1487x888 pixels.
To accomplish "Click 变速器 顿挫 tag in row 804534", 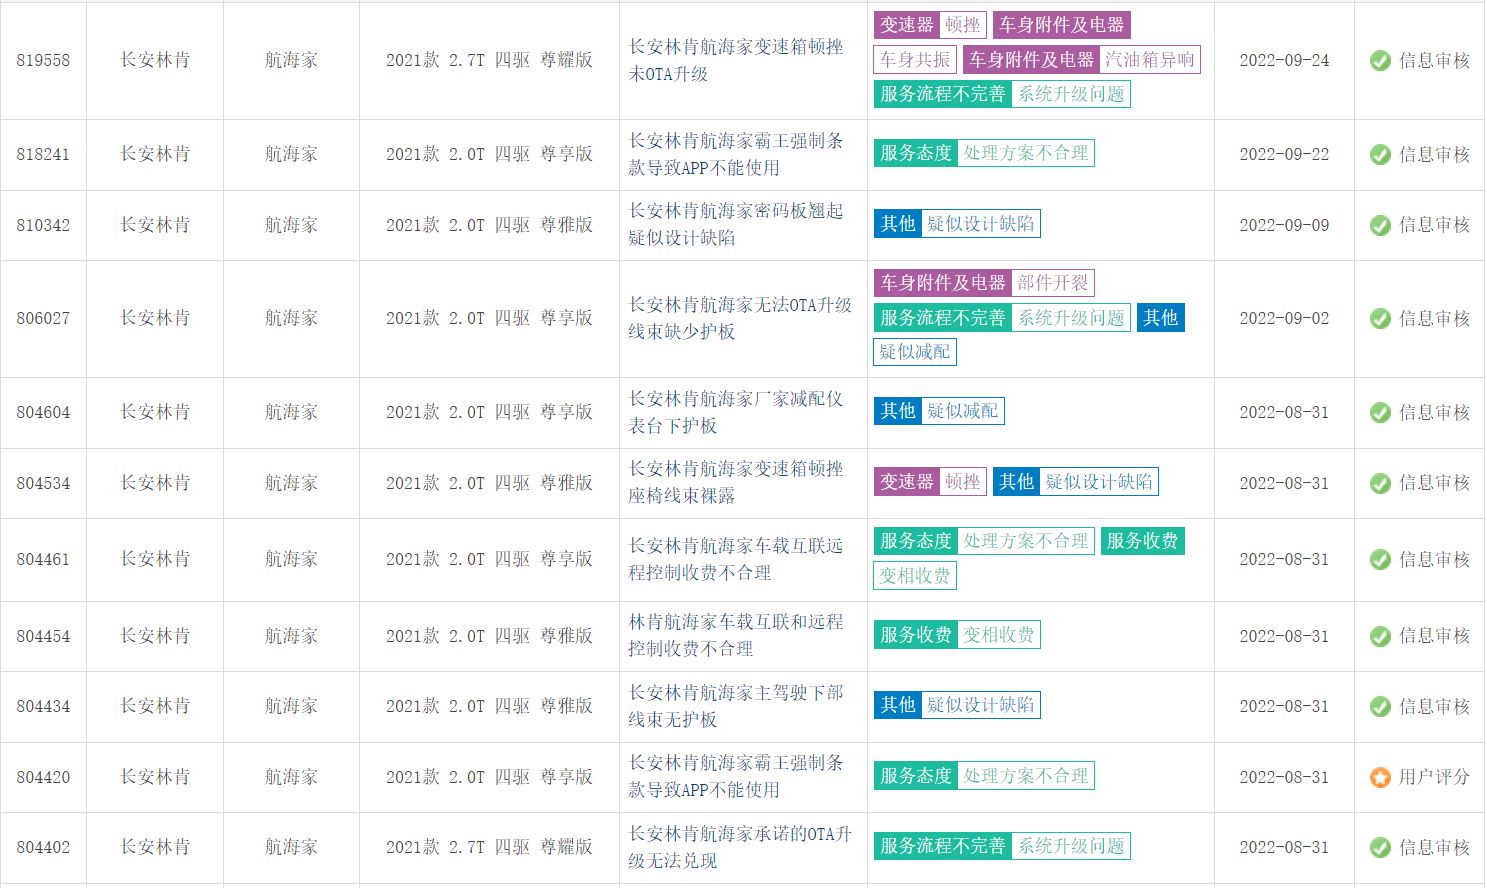I will (x=930, y=482).
